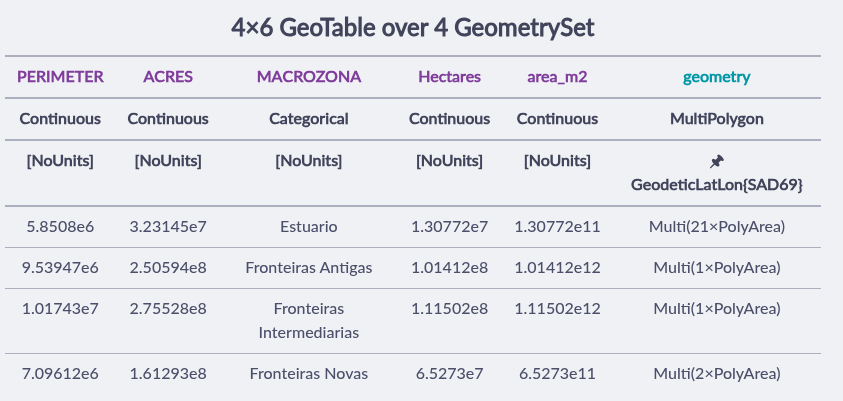
Task: Select perimeter value 5.8508e6
Action: point(60,227)
